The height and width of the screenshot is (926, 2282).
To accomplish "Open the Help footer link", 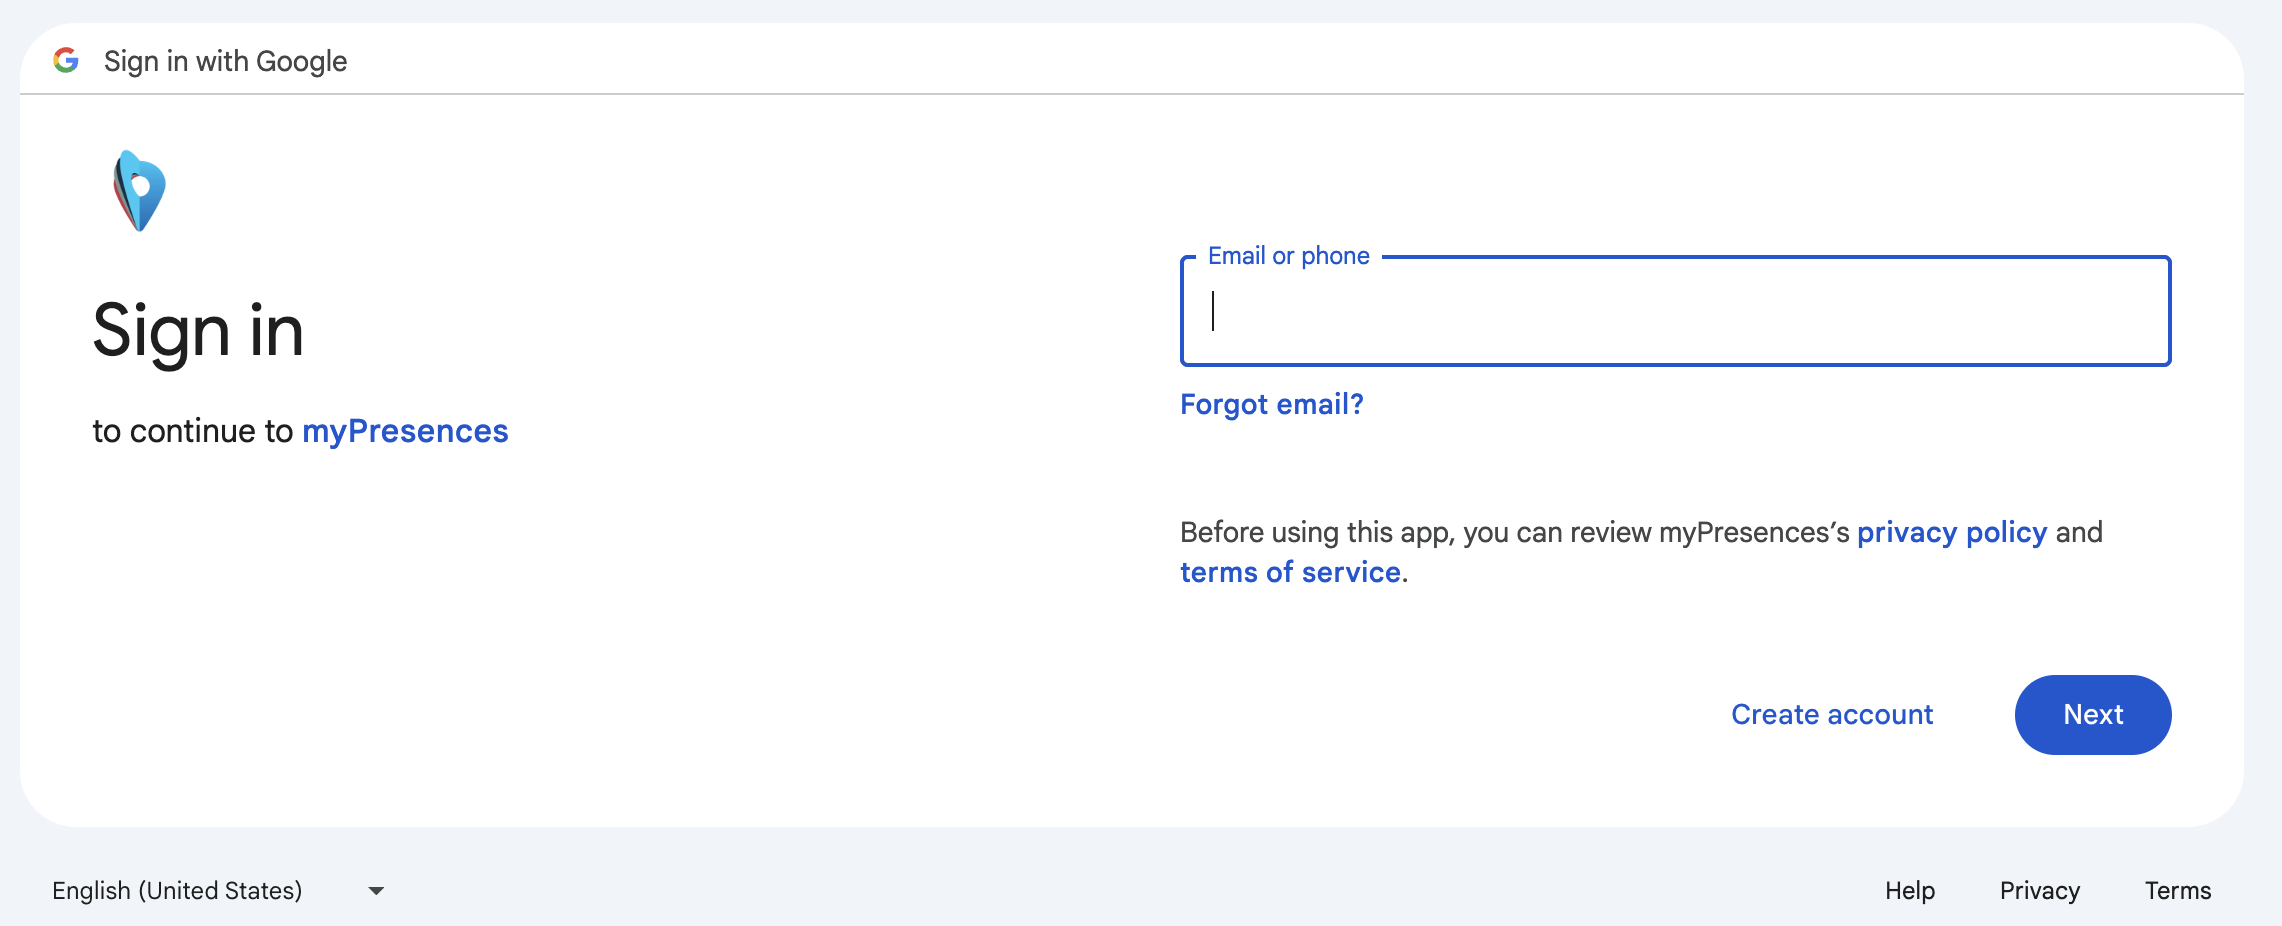I will coord(1910,890).
